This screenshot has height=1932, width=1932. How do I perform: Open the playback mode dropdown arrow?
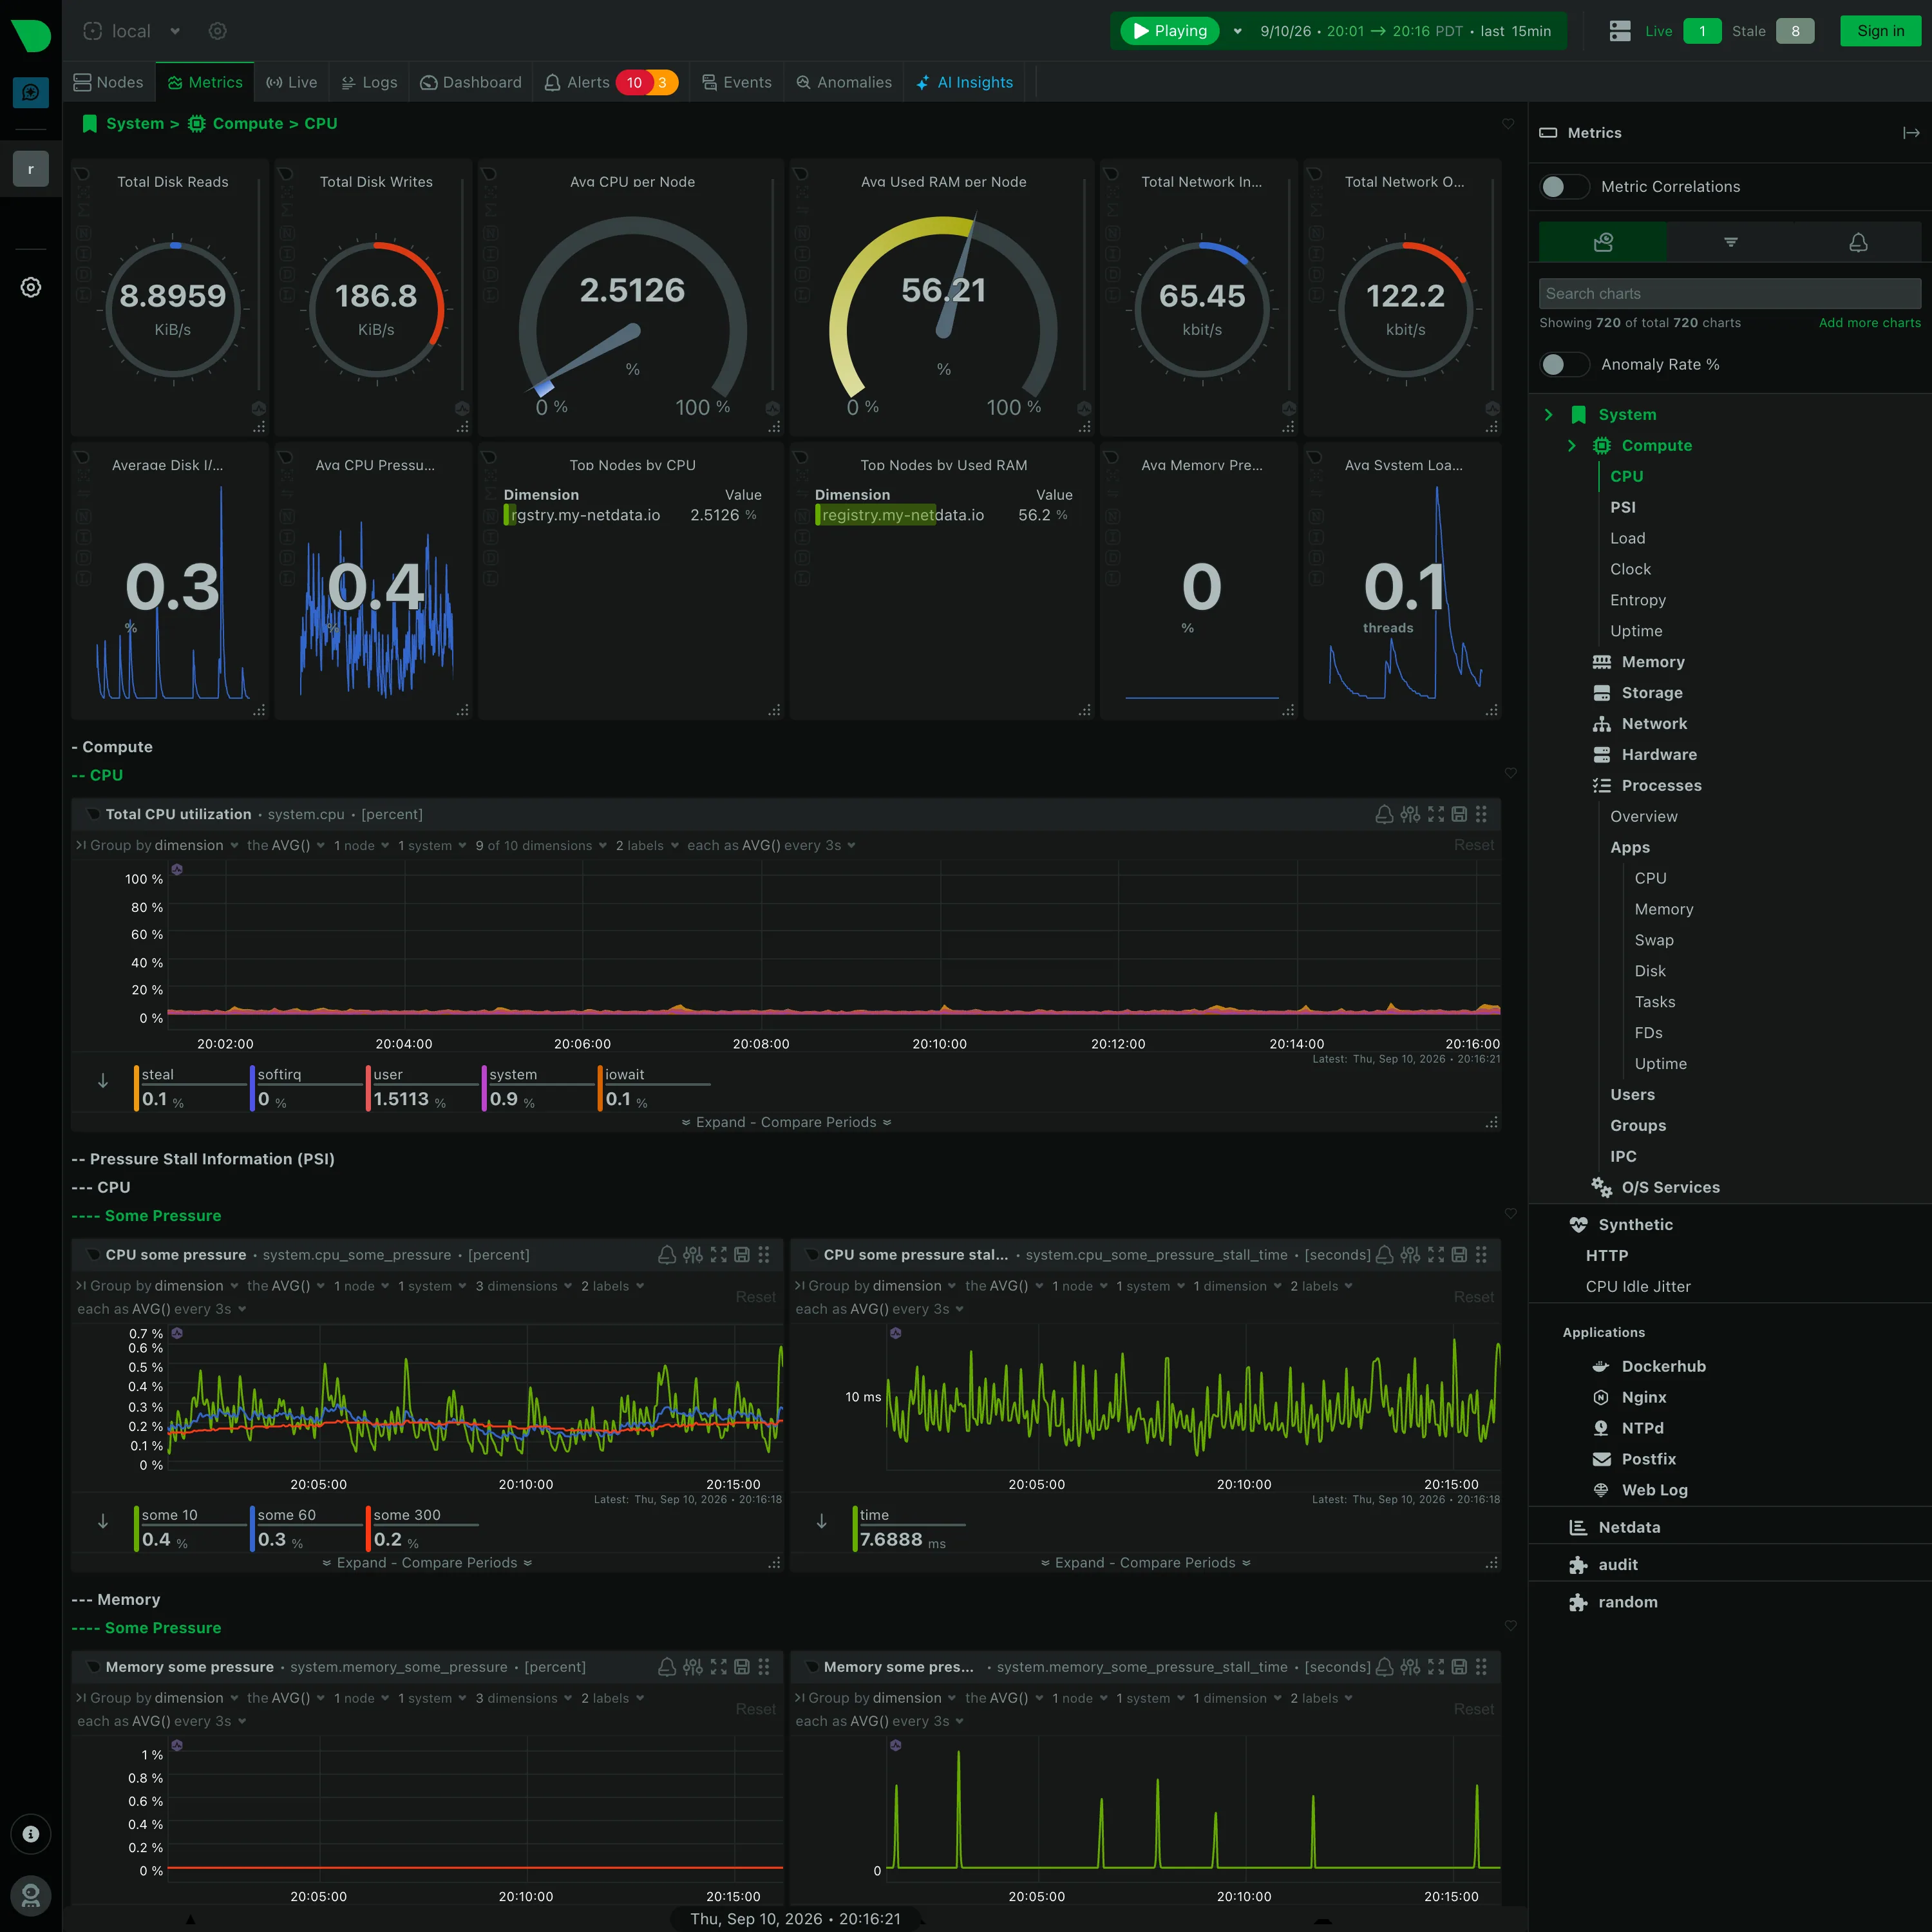point(1237,31)
